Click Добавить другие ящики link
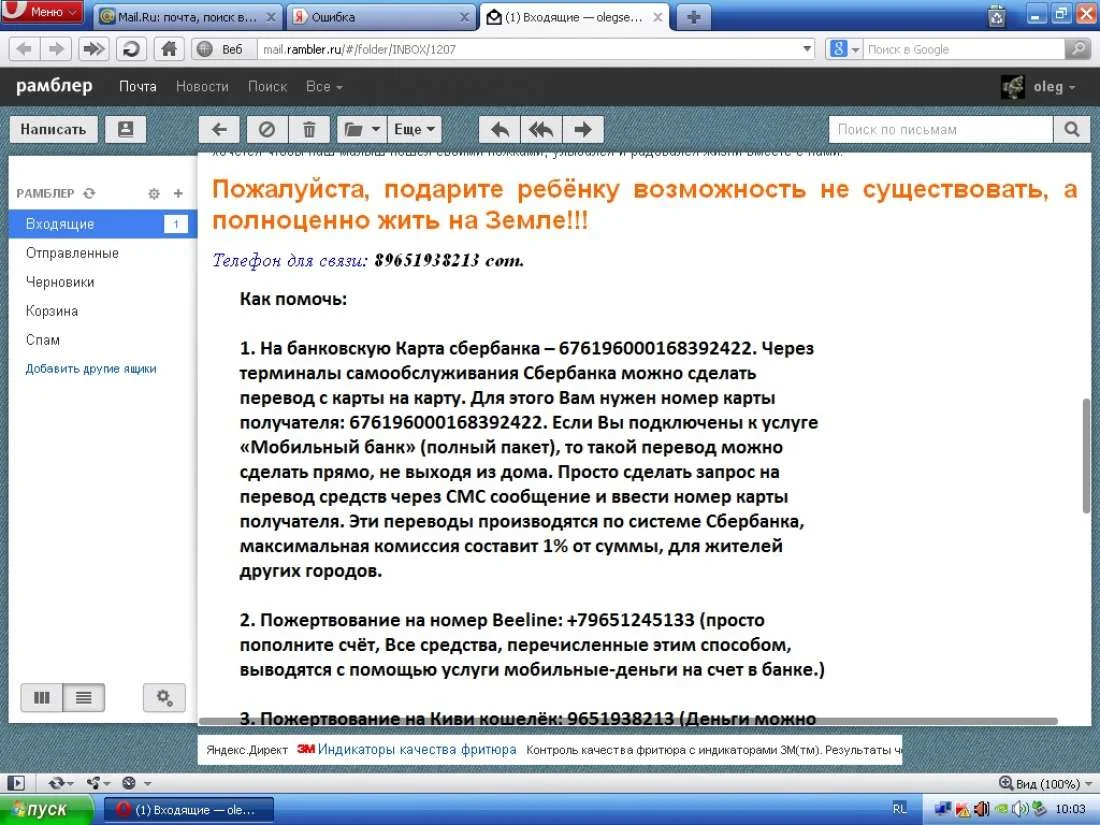This screenshot has width=1100, height=825. tap(91, 368)
